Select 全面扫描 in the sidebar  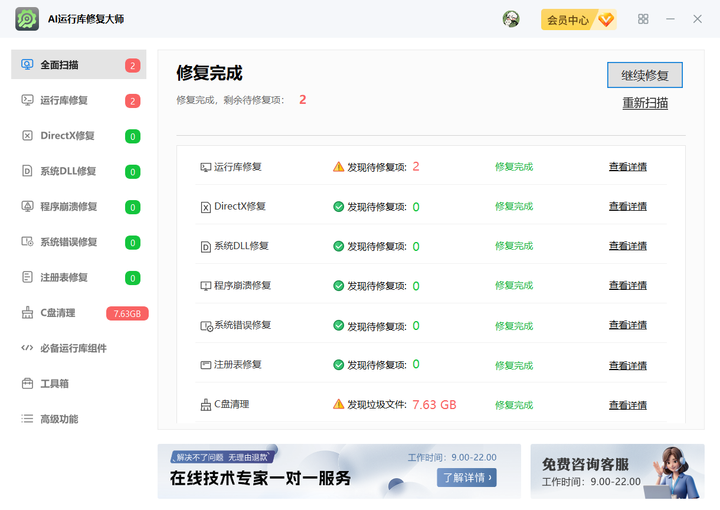coord(79,65)
